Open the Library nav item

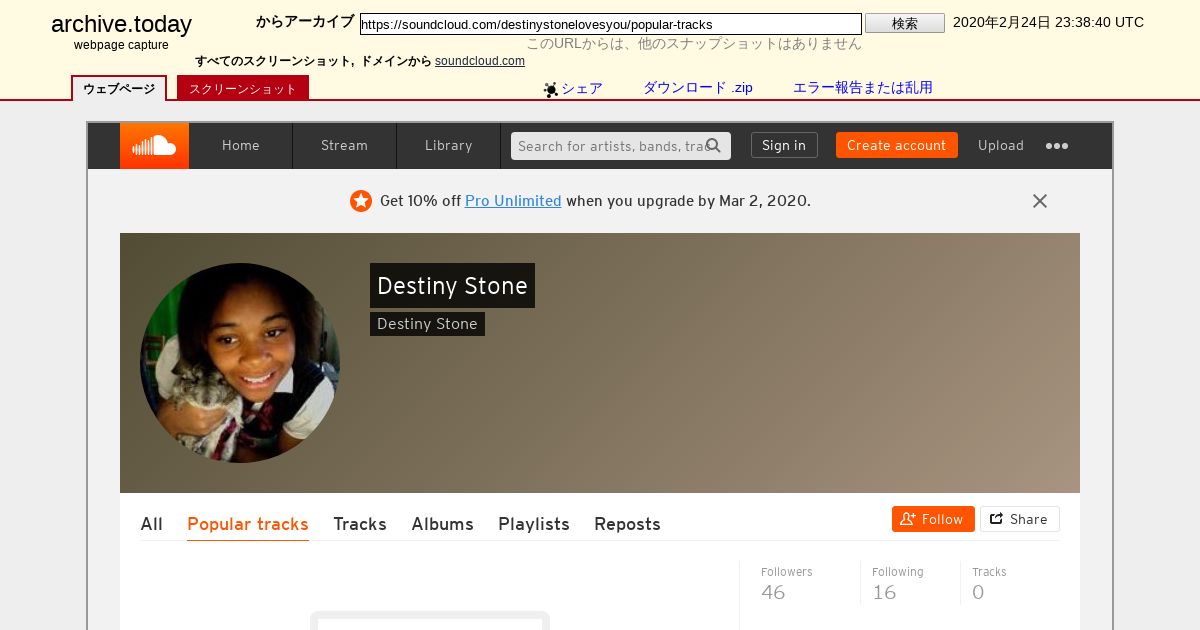click(x=449, y=146)
